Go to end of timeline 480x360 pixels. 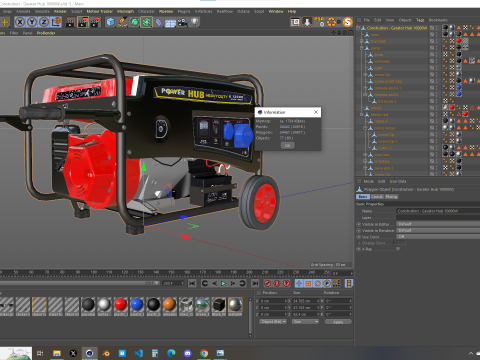(x=255, y=283)
